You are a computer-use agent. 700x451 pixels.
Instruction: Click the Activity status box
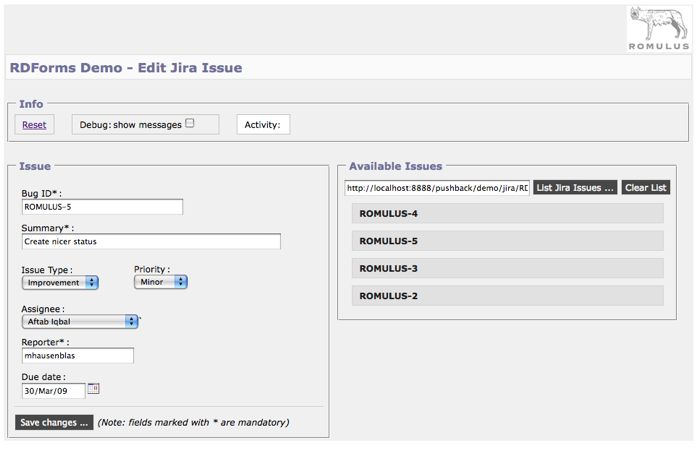tap(264, 125)
